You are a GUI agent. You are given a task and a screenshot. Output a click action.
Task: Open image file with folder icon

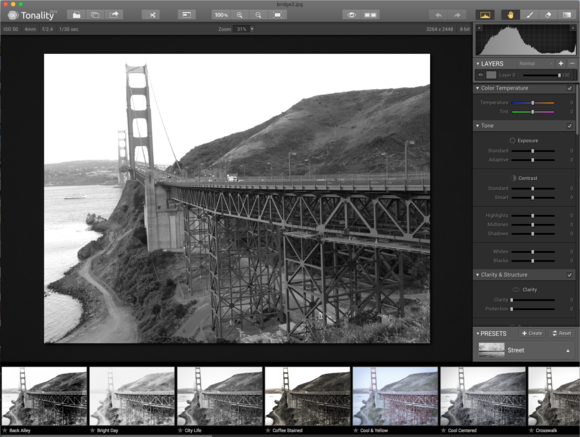(x=76, y=15)
